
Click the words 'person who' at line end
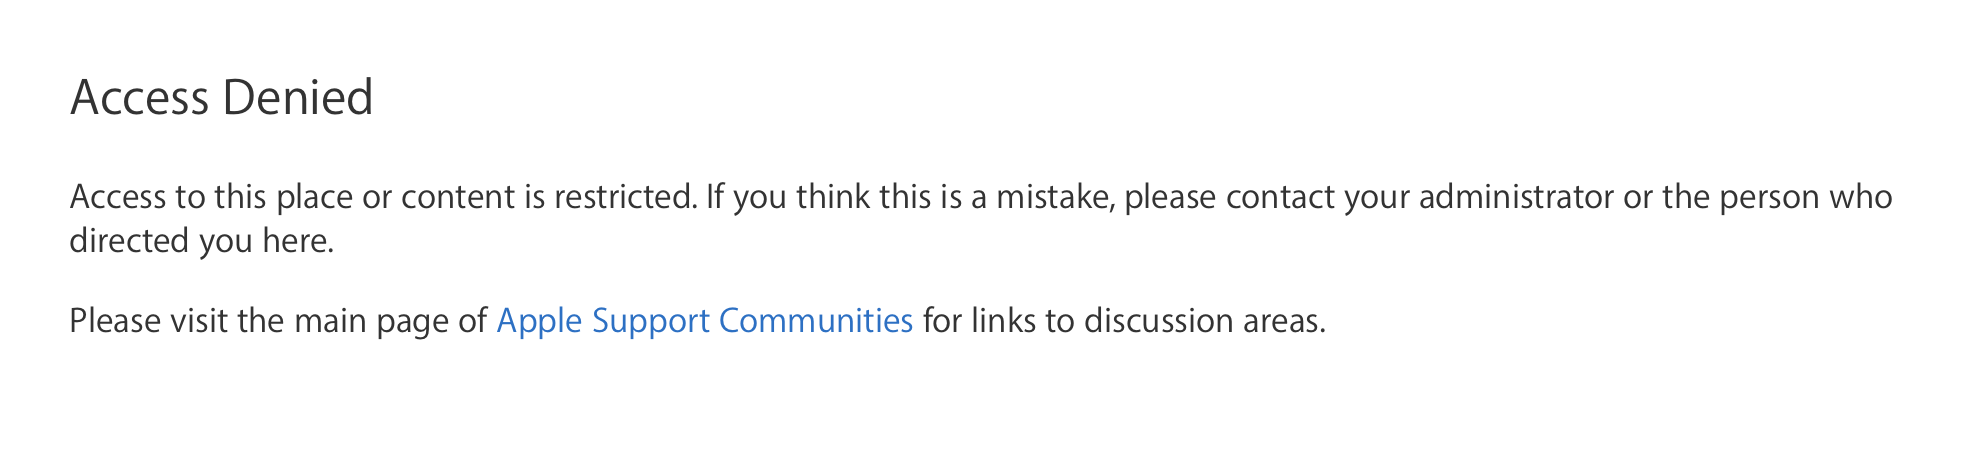pos(1805,197)
